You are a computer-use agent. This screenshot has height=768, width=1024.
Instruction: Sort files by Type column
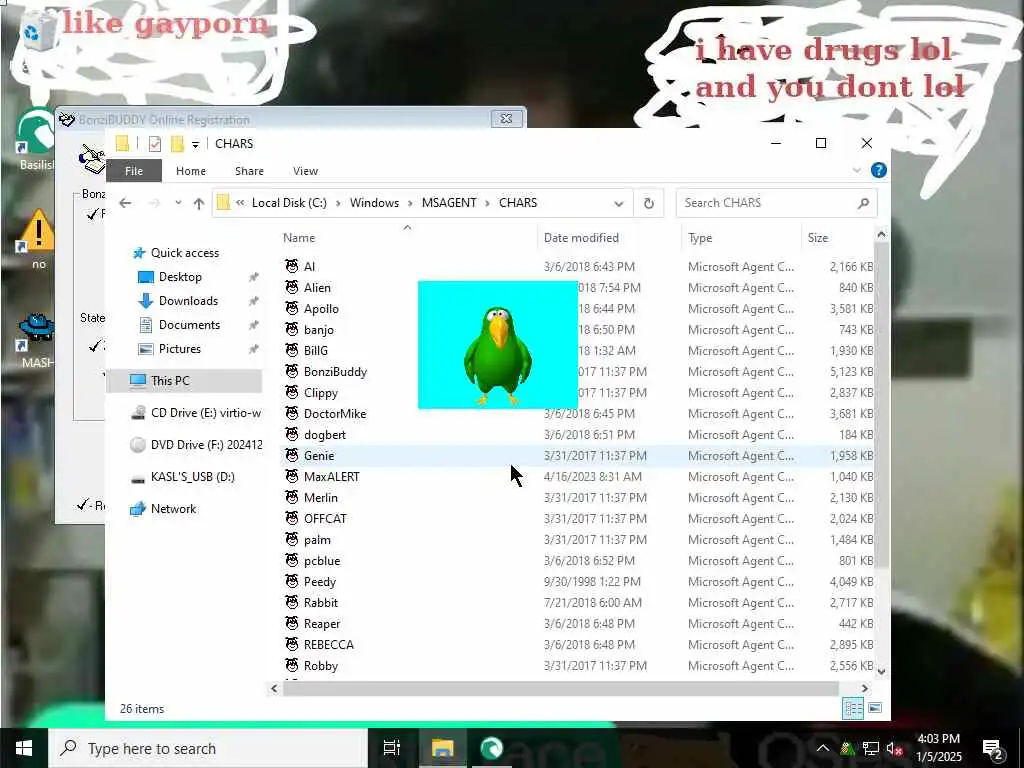(741, 238)
